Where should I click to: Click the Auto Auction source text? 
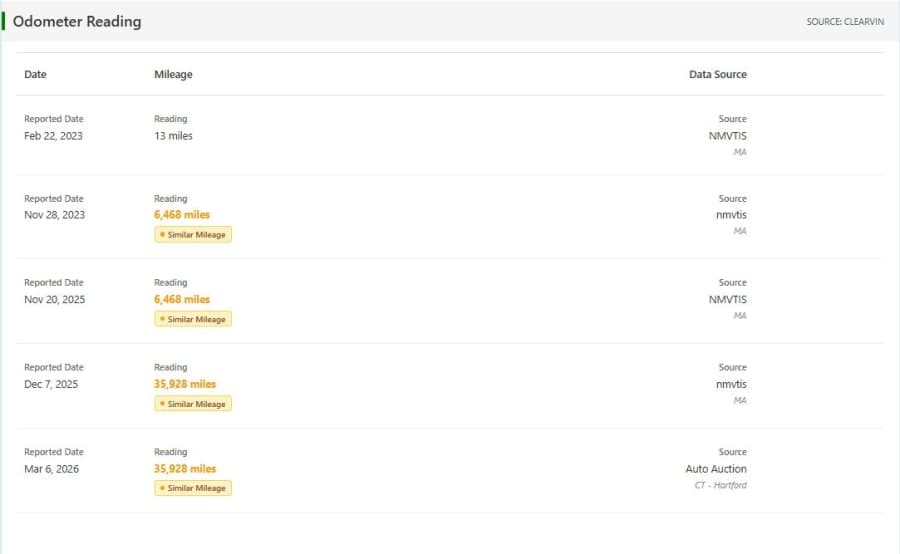[x=716, y=469]
